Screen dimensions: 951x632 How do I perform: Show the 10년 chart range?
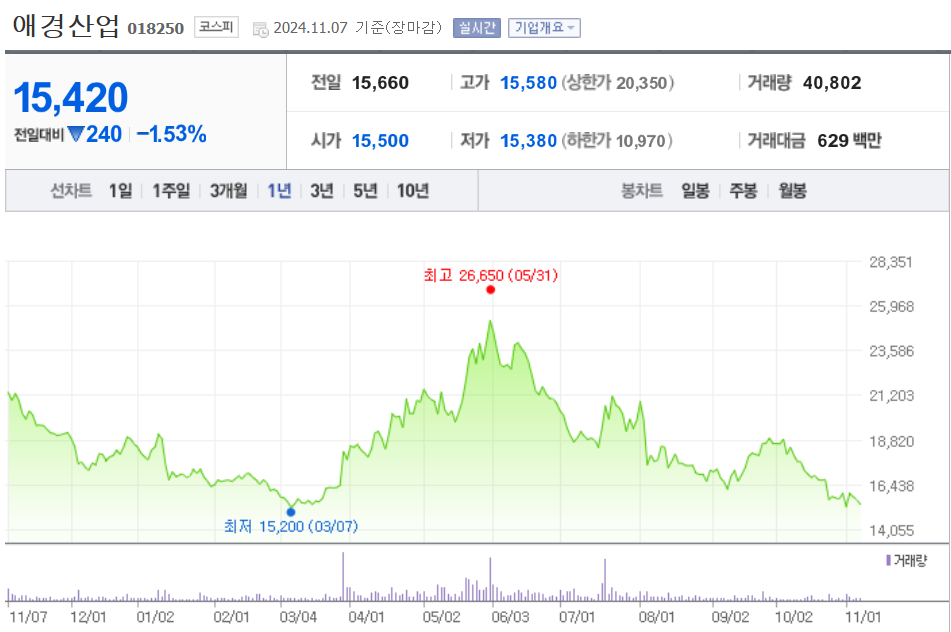point(413,191)
